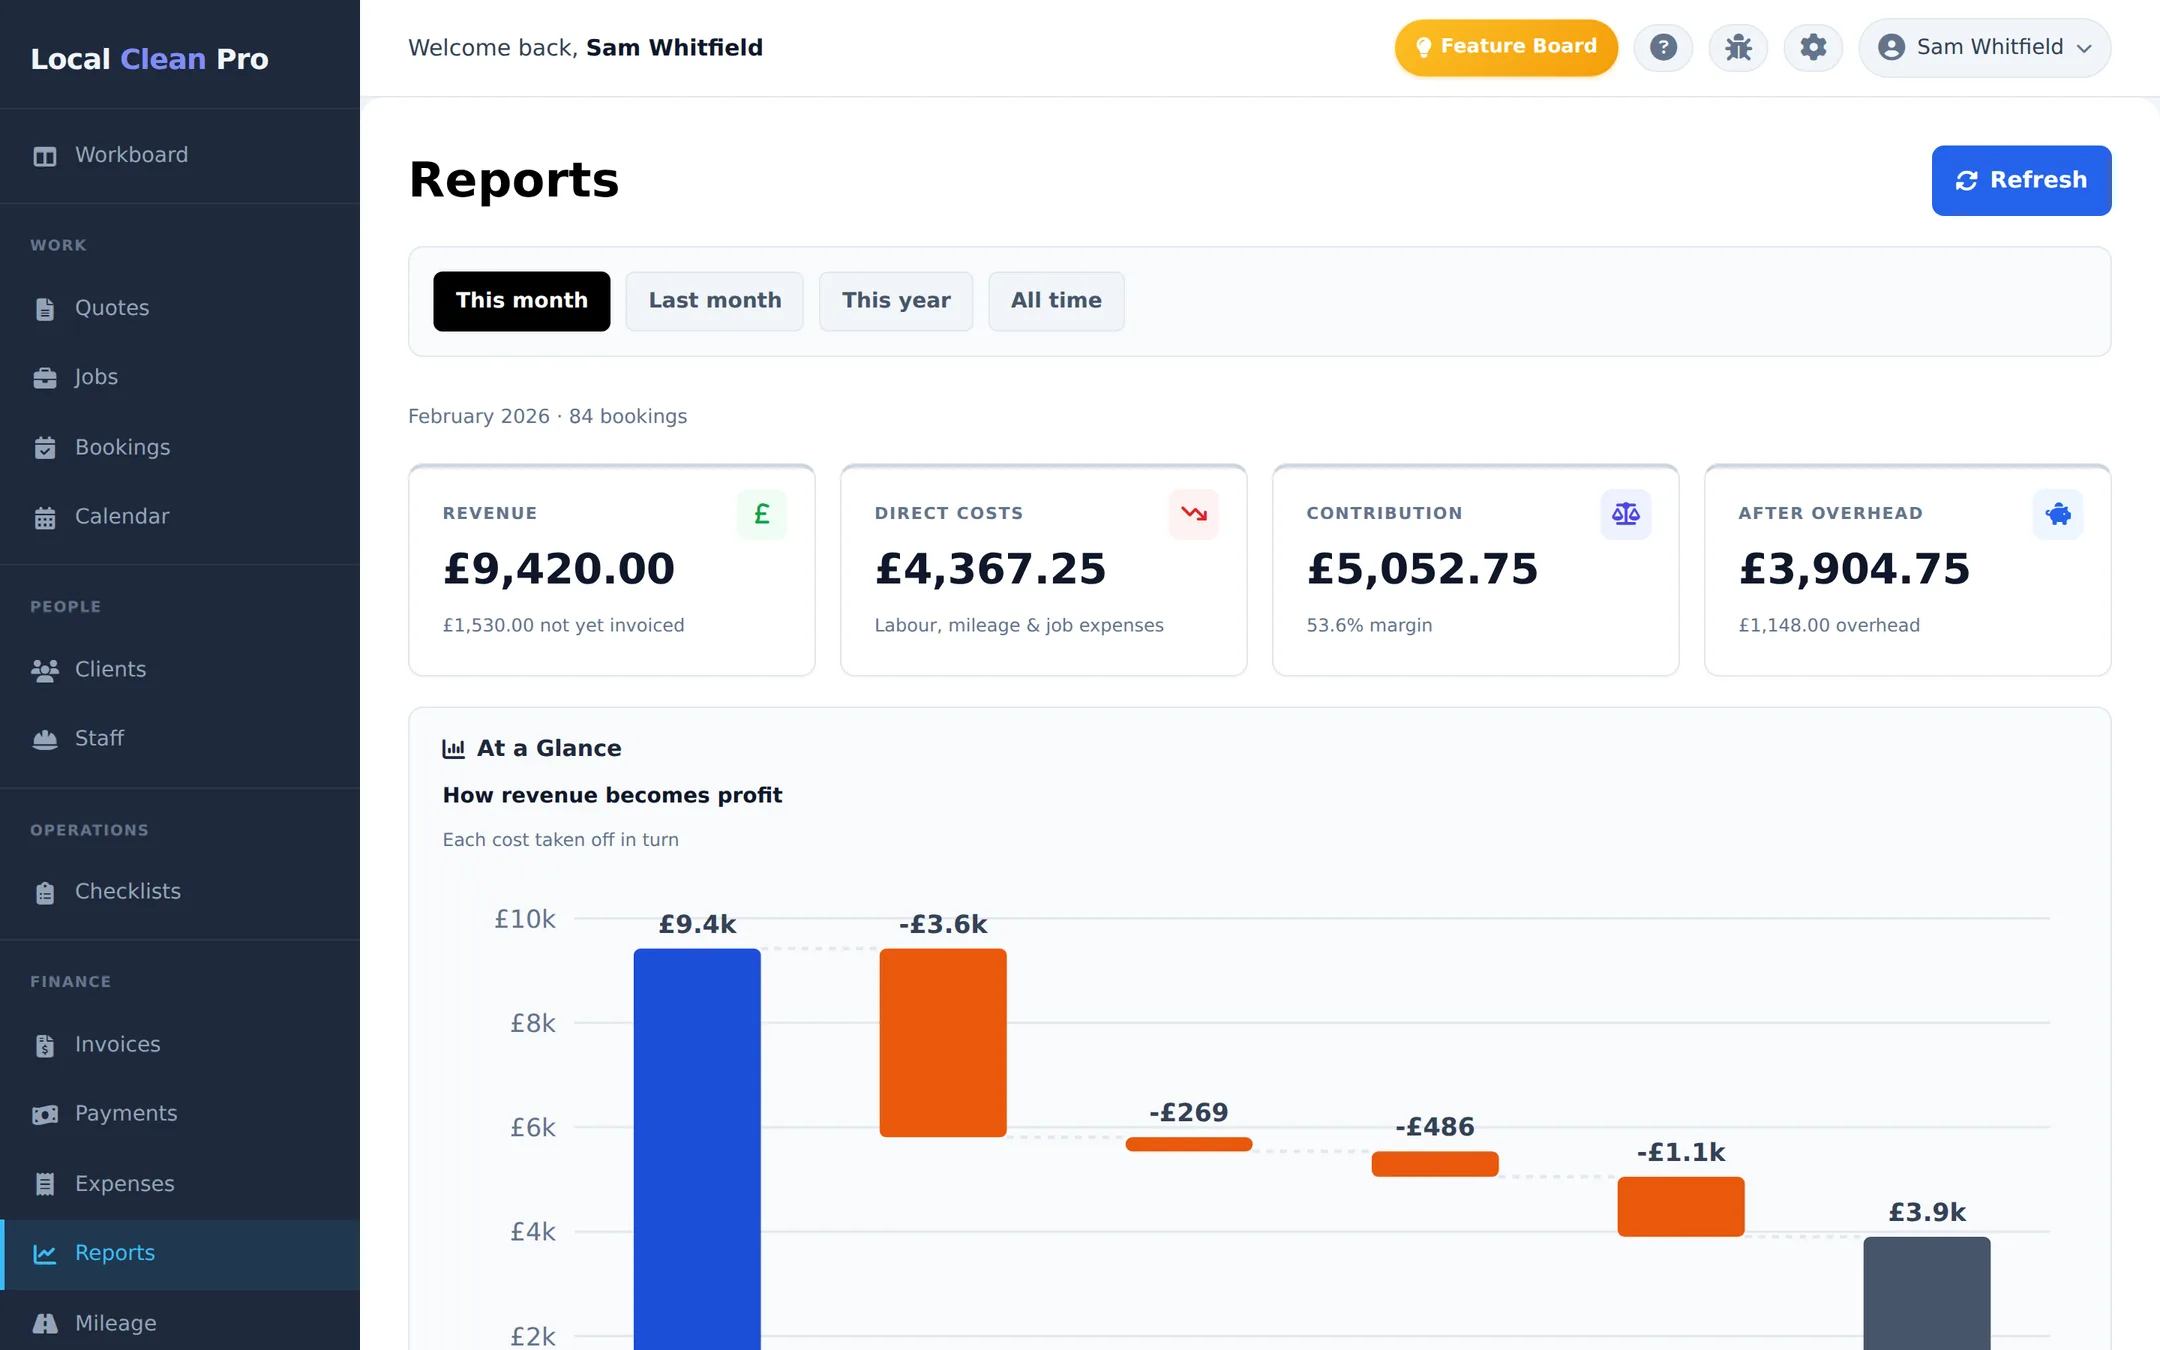Go to Quotes in the sidebar
The width and height of the screenshot is (2160, 1350).
click(x=180, y=309)
